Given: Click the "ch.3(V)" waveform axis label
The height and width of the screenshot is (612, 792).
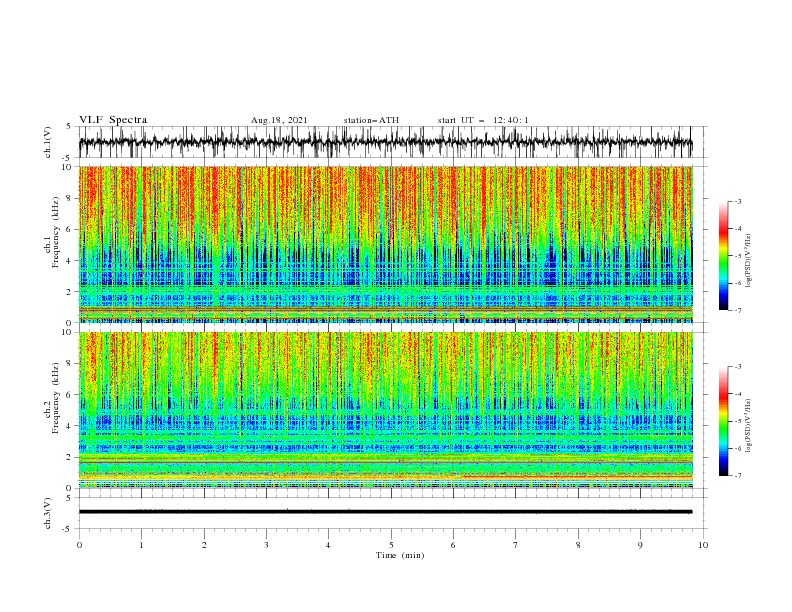Looking at the screenshot, I should point(48,513).
